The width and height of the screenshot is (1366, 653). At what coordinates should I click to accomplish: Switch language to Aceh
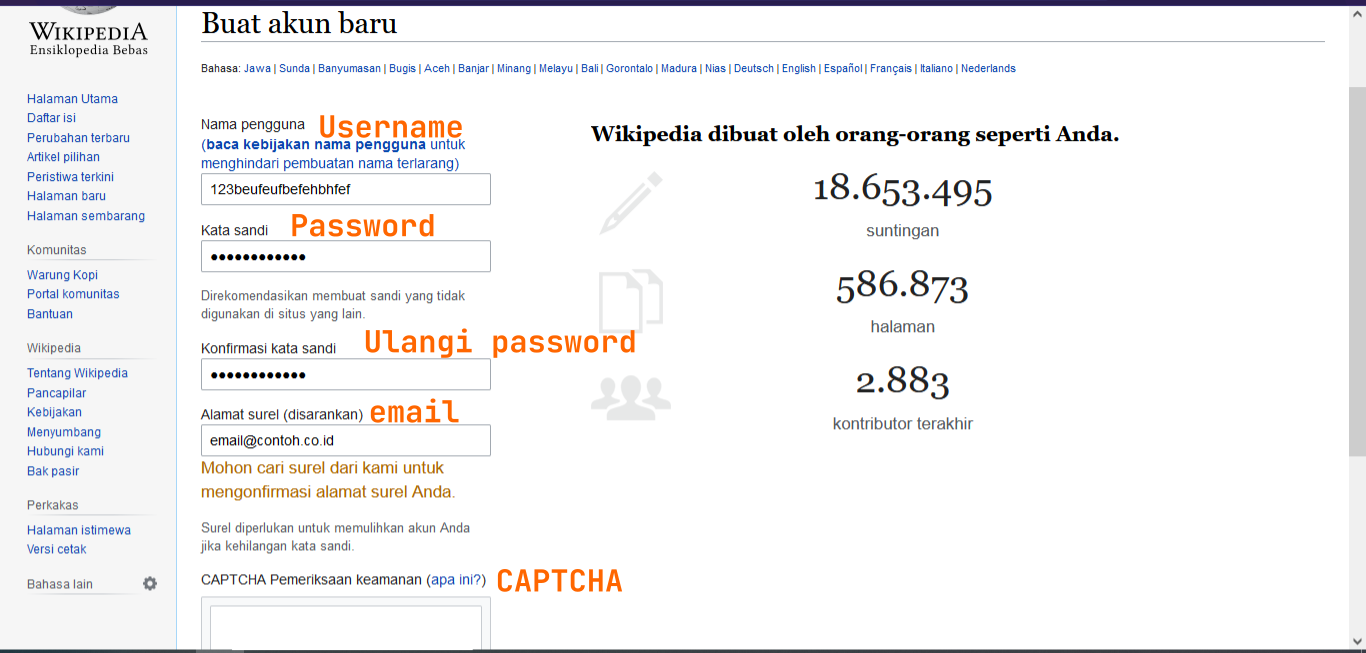[437, 69]
